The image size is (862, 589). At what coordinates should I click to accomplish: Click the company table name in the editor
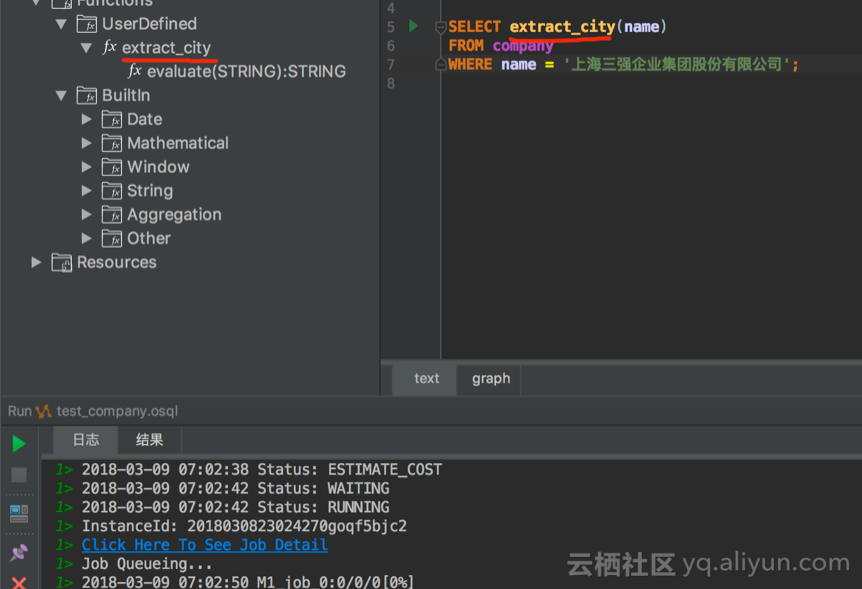click(x=523, y=46)
